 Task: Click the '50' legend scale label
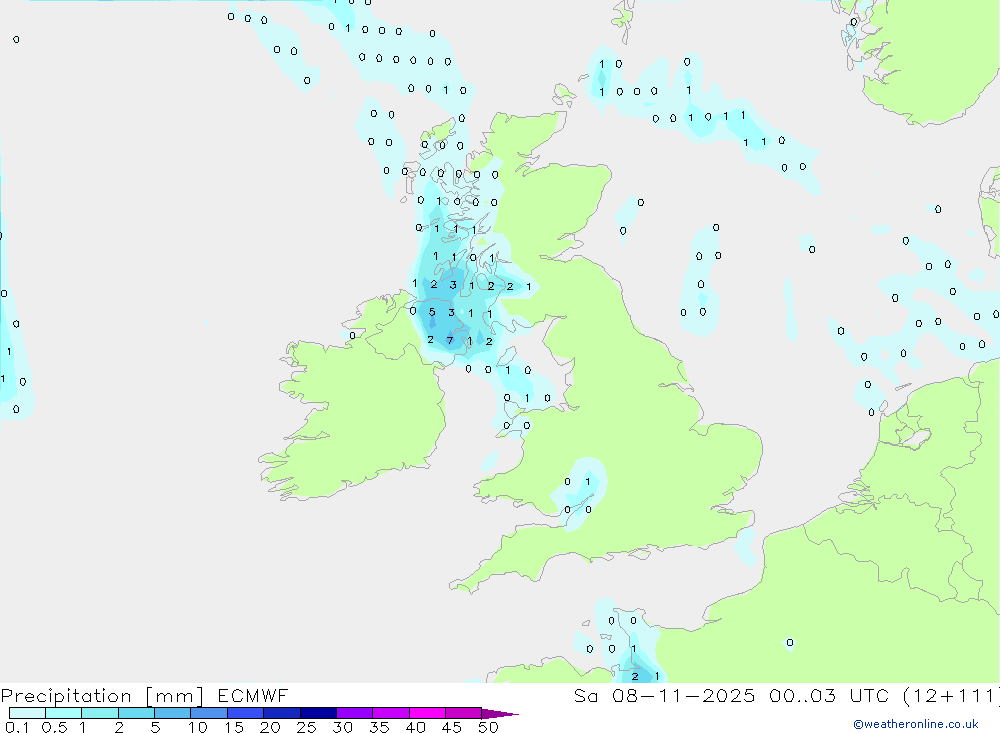pos(488,727)
